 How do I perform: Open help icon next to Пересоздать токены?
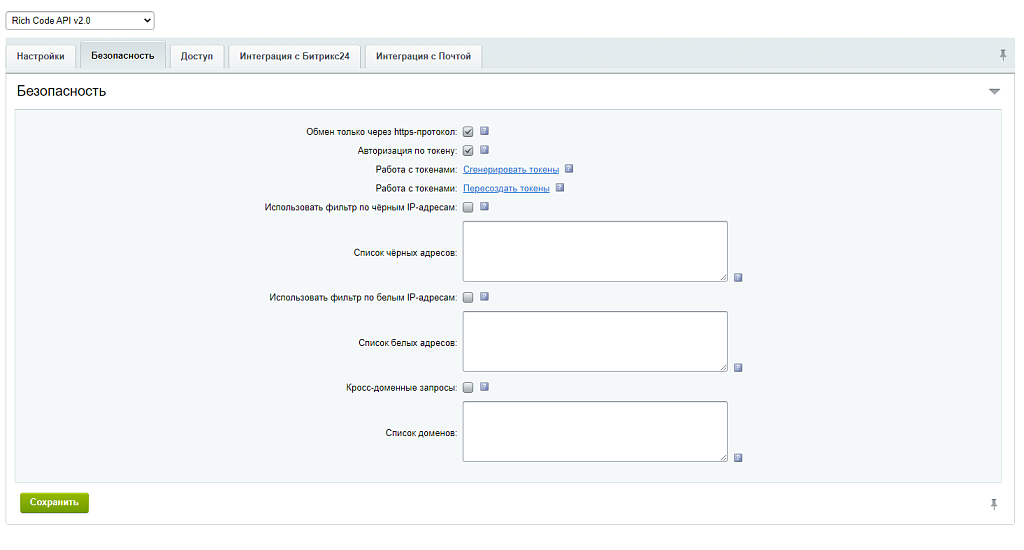(560, 187)
